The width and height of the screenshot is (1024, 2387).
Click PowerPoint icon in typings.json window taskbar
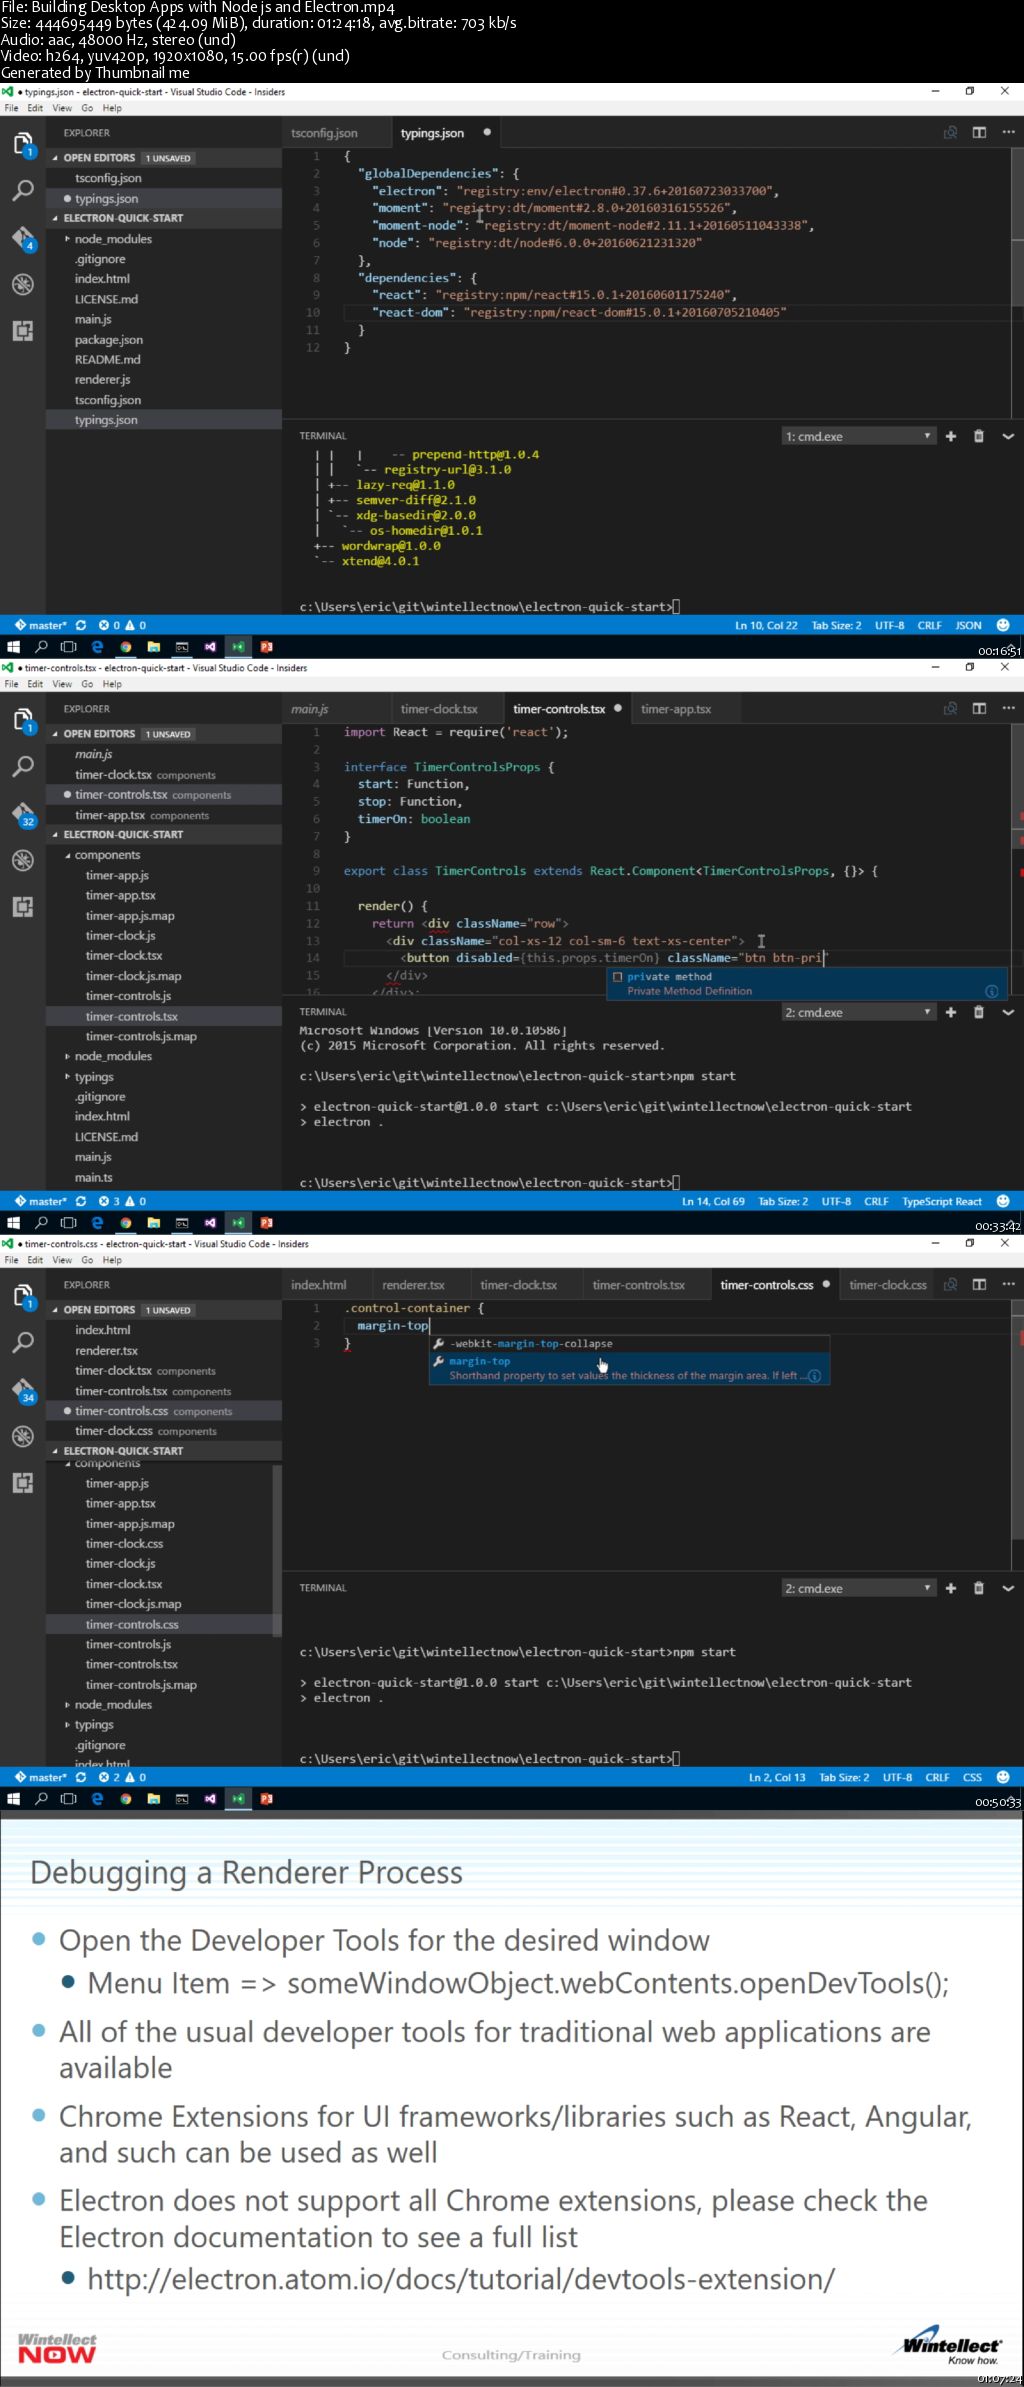[x=266, y=647]
